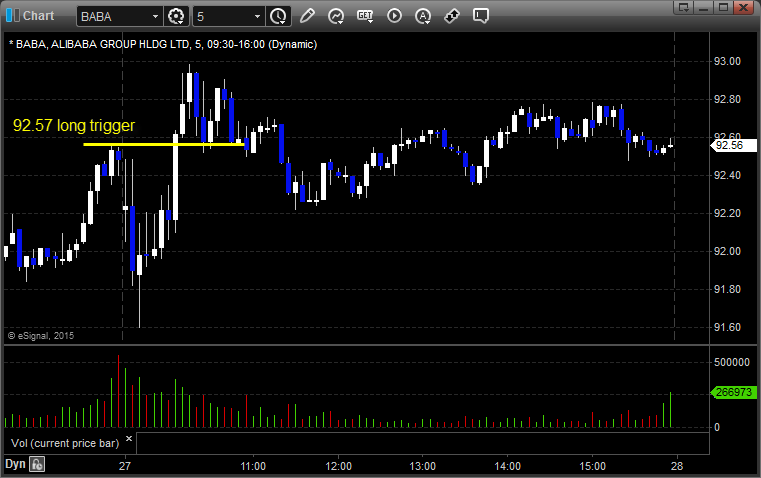
Task: Select the Vol (current price bar) tab
Action: (x=63, y=441)
